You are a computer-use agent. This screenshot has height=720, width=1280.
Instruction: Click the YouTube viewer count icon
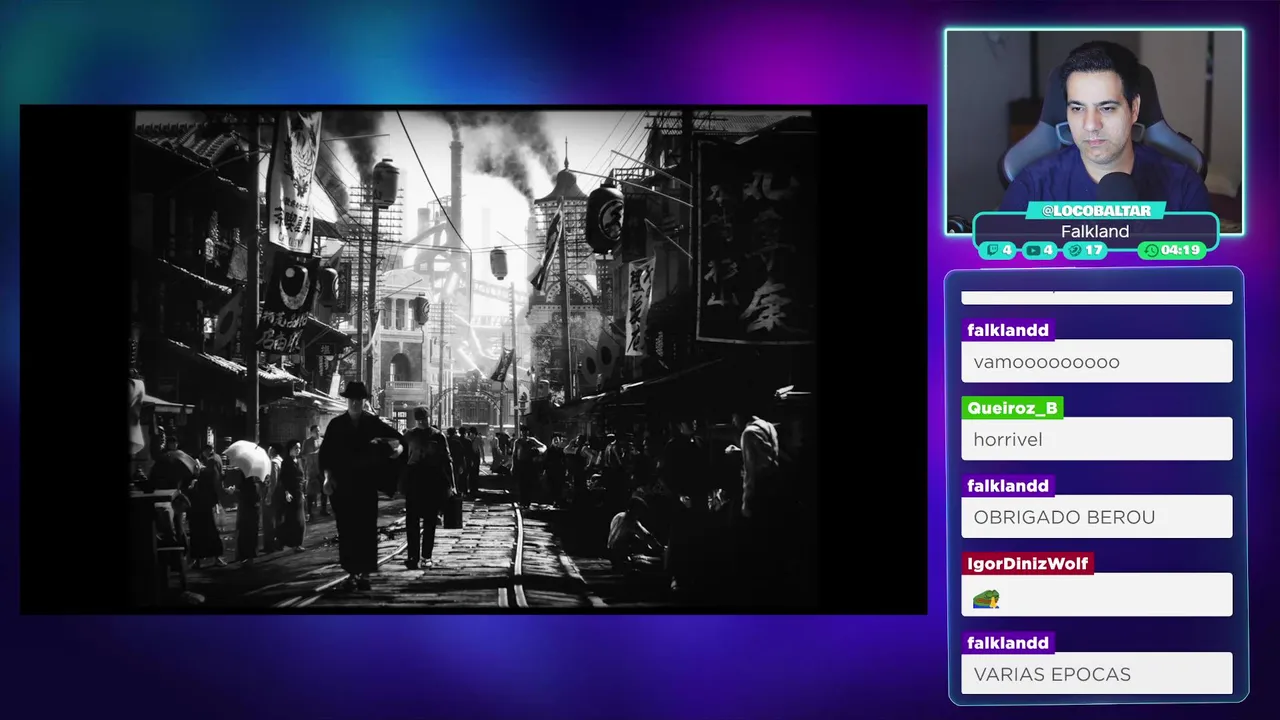1033,250
